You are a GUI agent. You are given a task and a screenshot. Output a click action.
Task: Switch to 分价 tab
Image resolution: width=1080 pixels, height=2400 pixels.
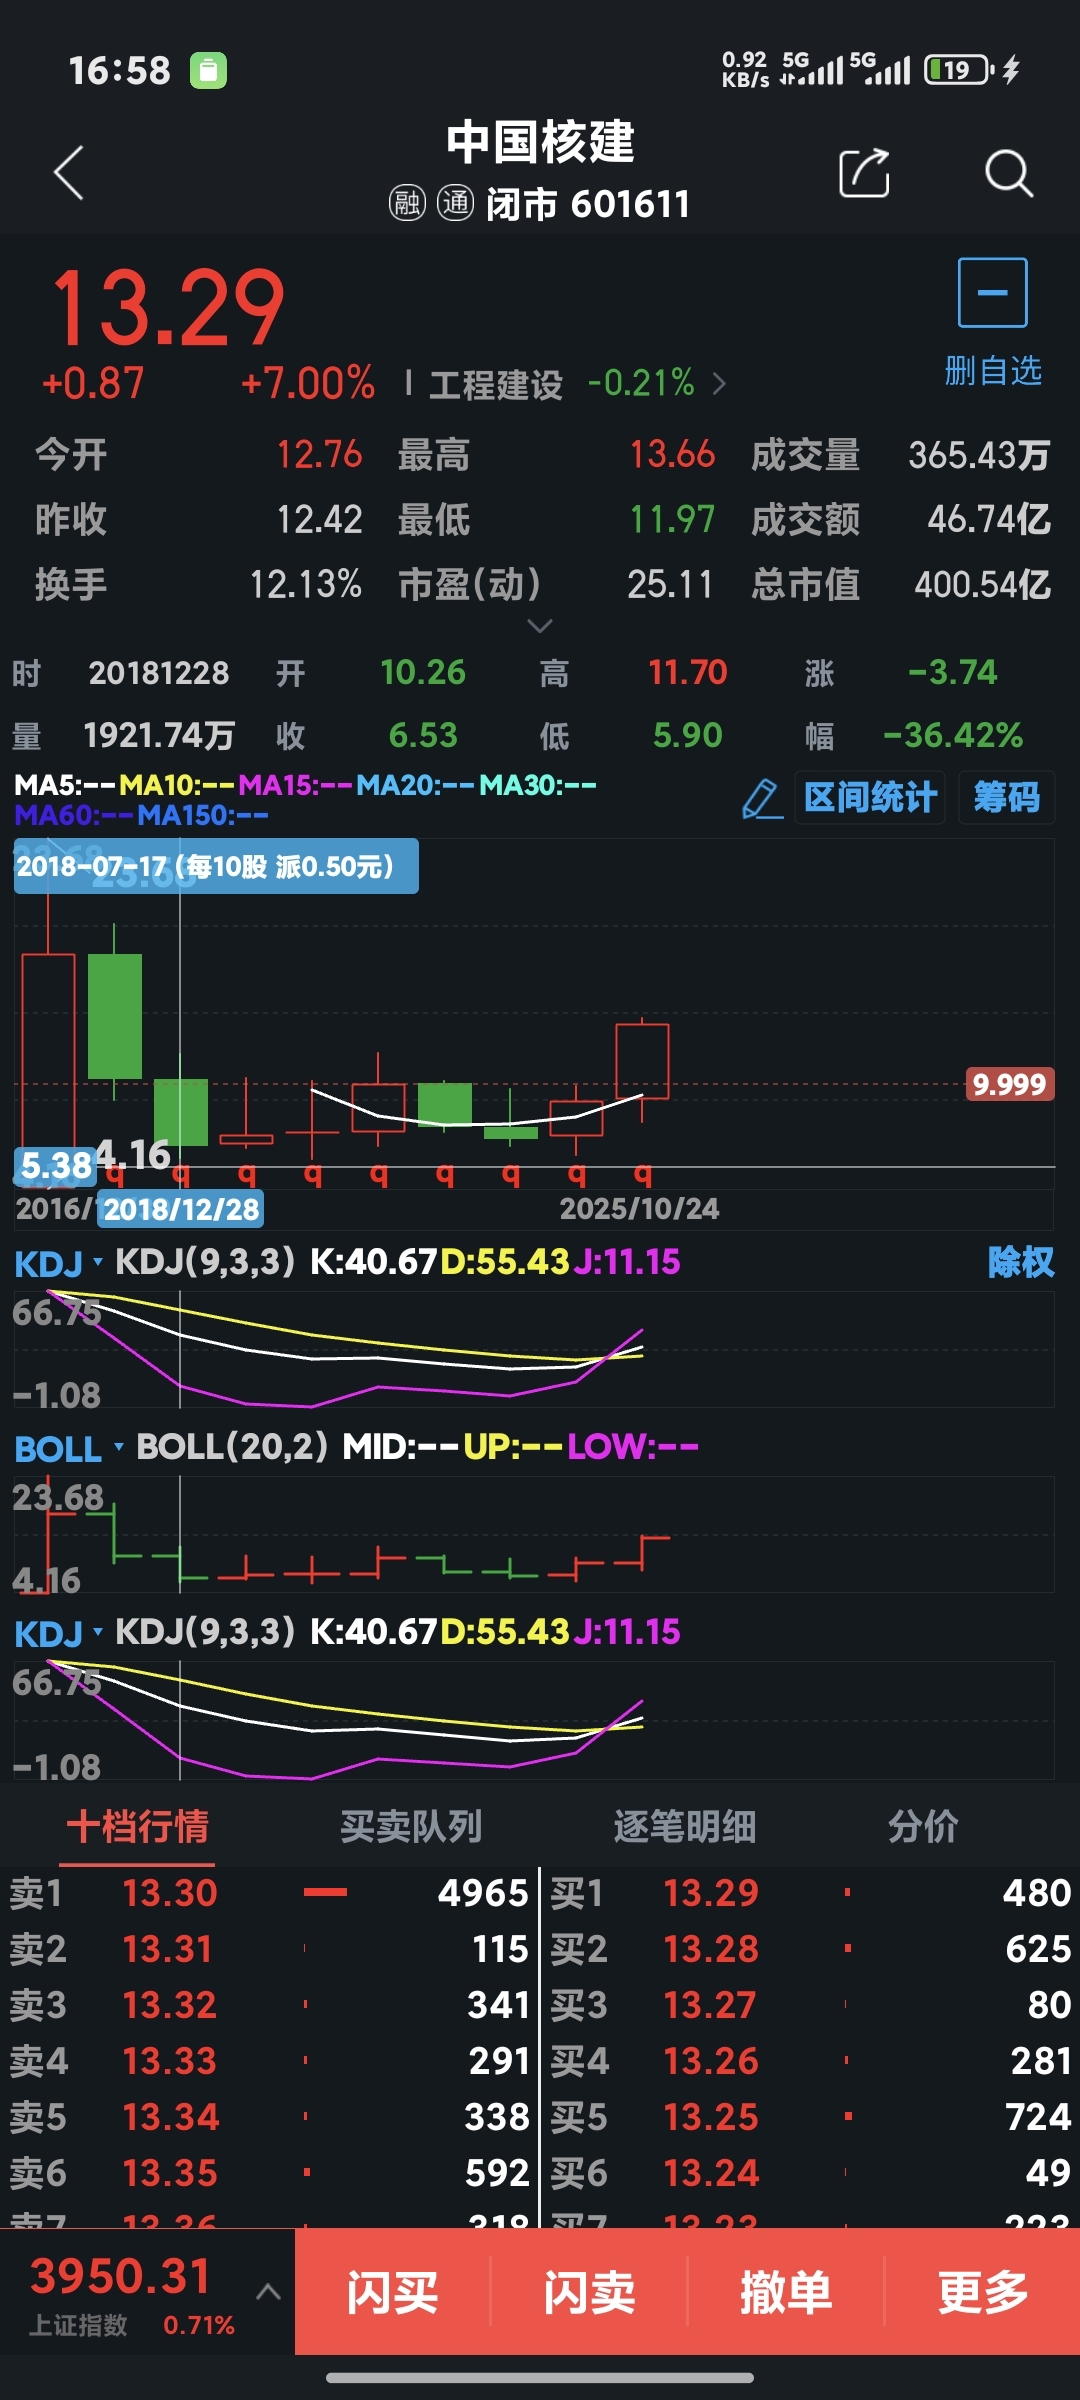[923, 1827]
